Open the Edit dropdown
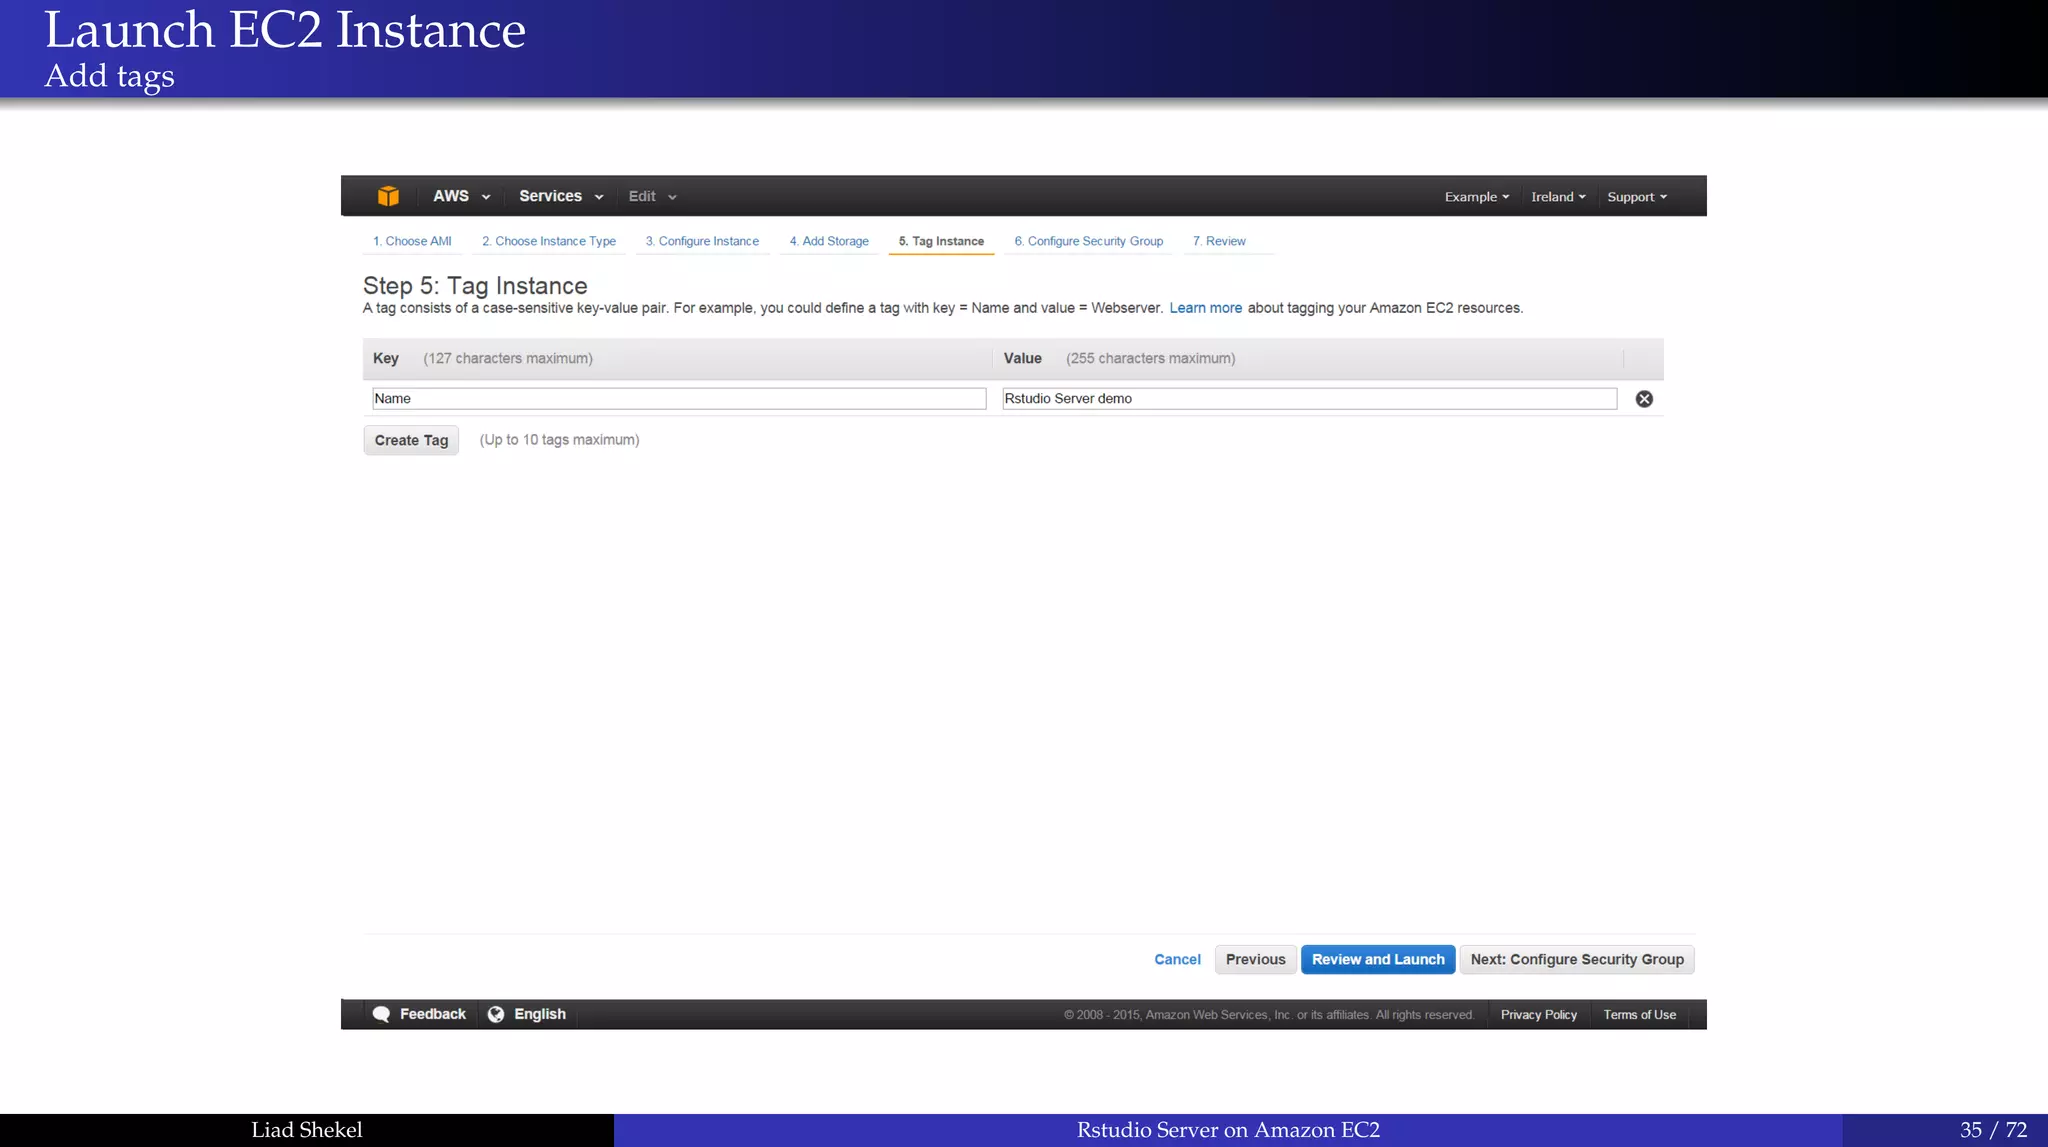 [x=652, y=196]
